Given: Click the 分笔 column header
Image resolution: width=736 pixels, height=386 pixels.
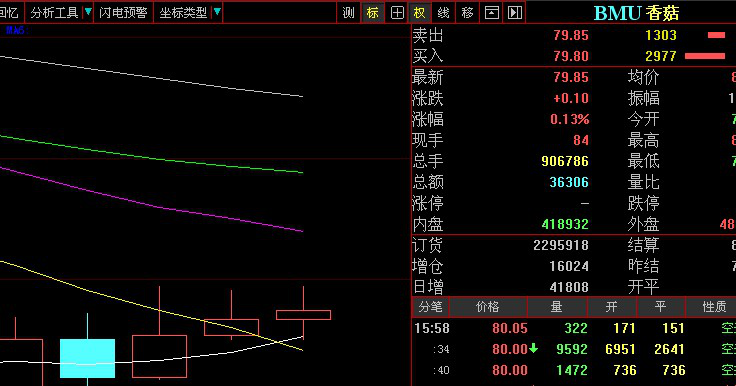Looking at the screenshot, I should 431,307.
